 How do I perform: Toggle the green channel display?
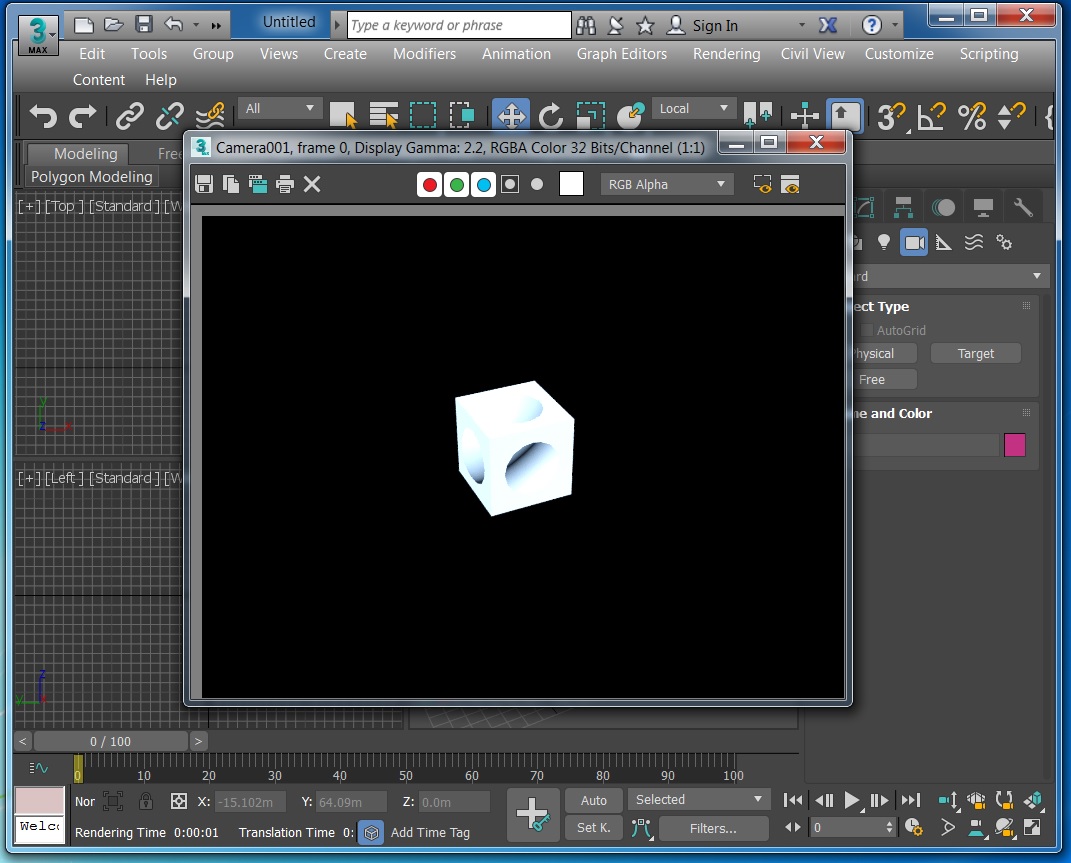coord(456,184)
